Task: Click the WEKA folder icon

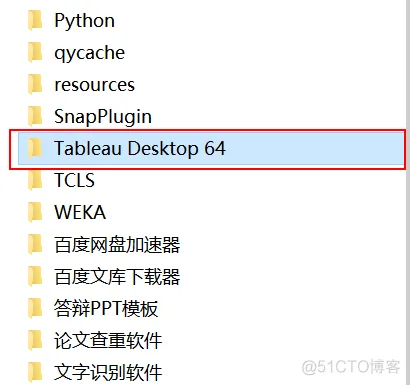Action: pos(35,212)
